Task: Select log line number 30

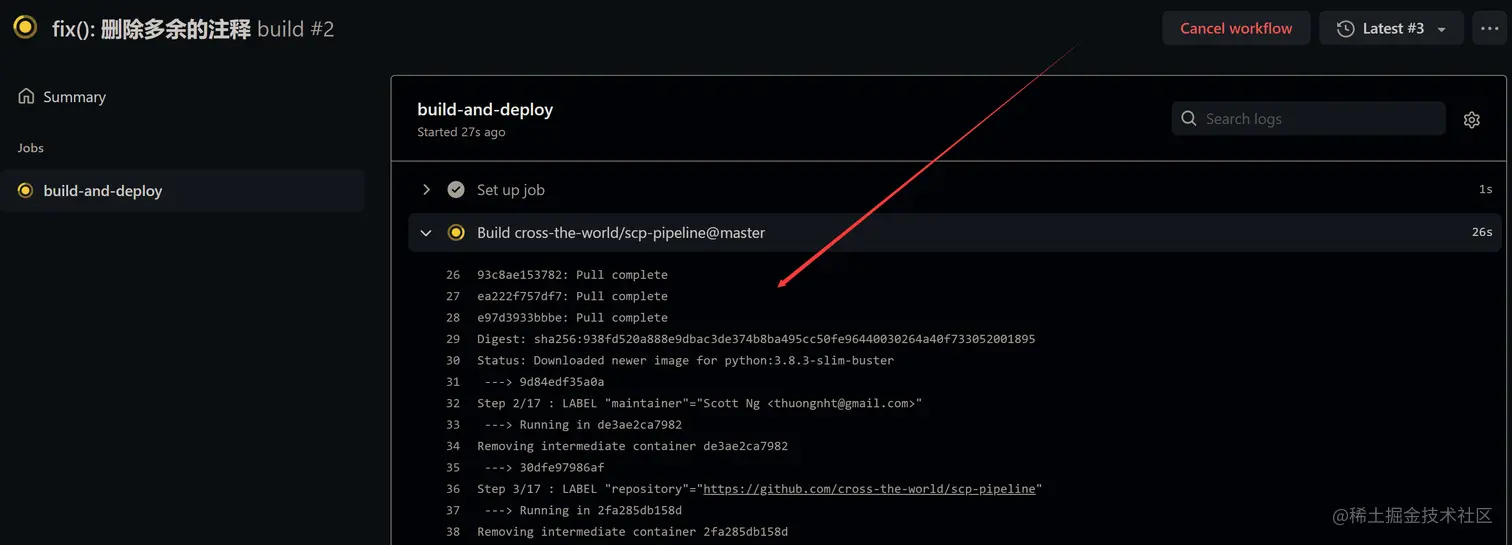Action: pos(453,360)
